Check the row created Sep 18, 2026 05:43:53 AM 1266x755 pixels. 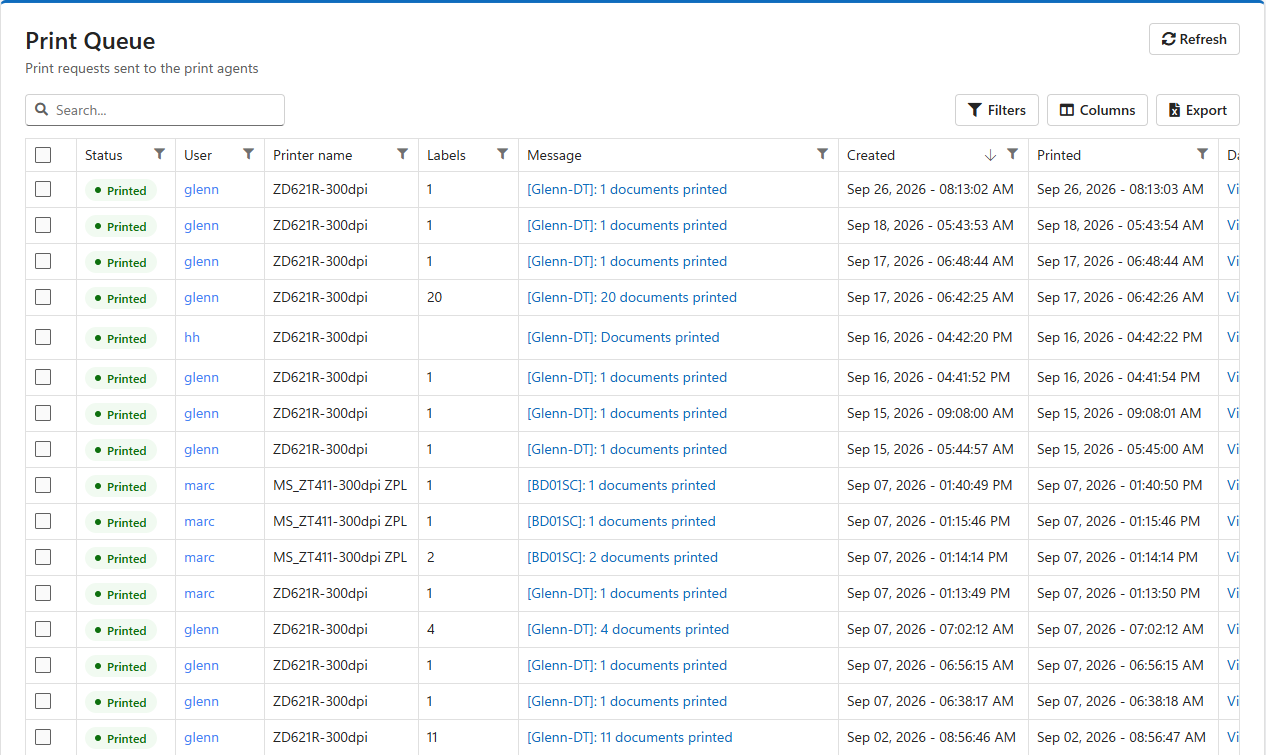43,225
